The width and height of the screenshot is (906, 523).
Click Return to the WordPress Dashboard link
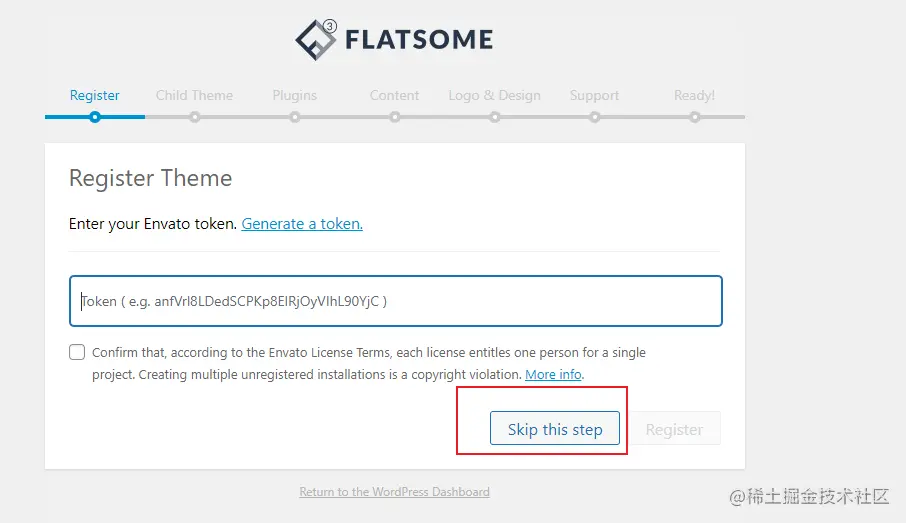(x=395, y=492)
